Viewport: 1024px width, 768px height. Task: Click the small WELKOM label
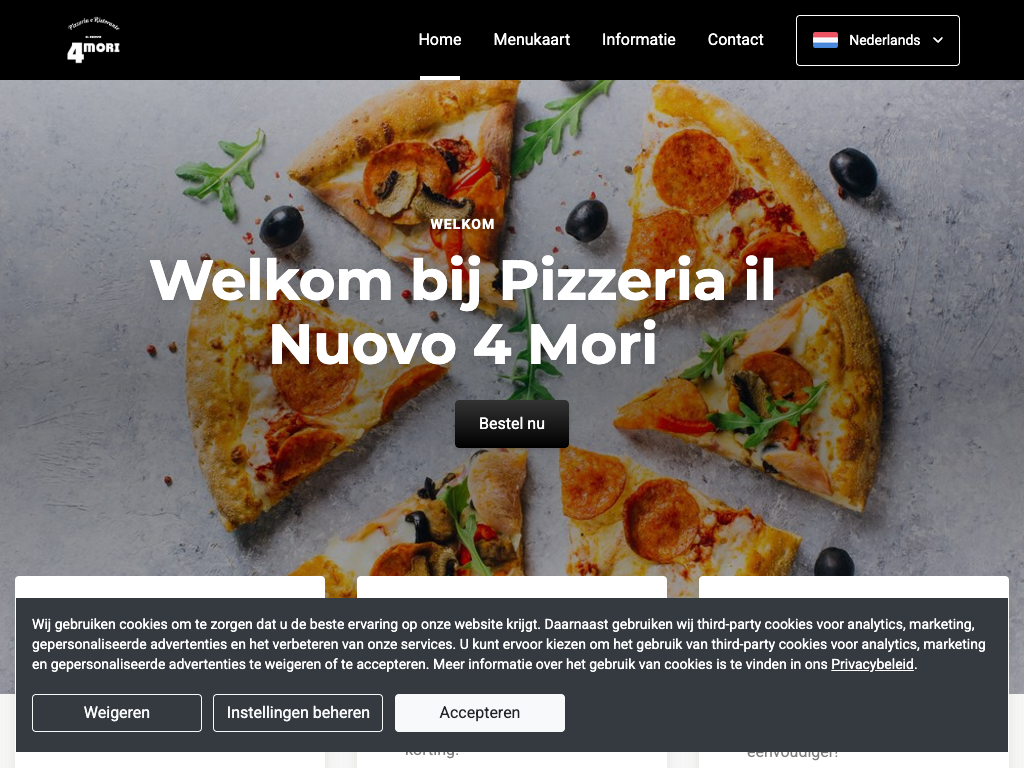point(462,224)
